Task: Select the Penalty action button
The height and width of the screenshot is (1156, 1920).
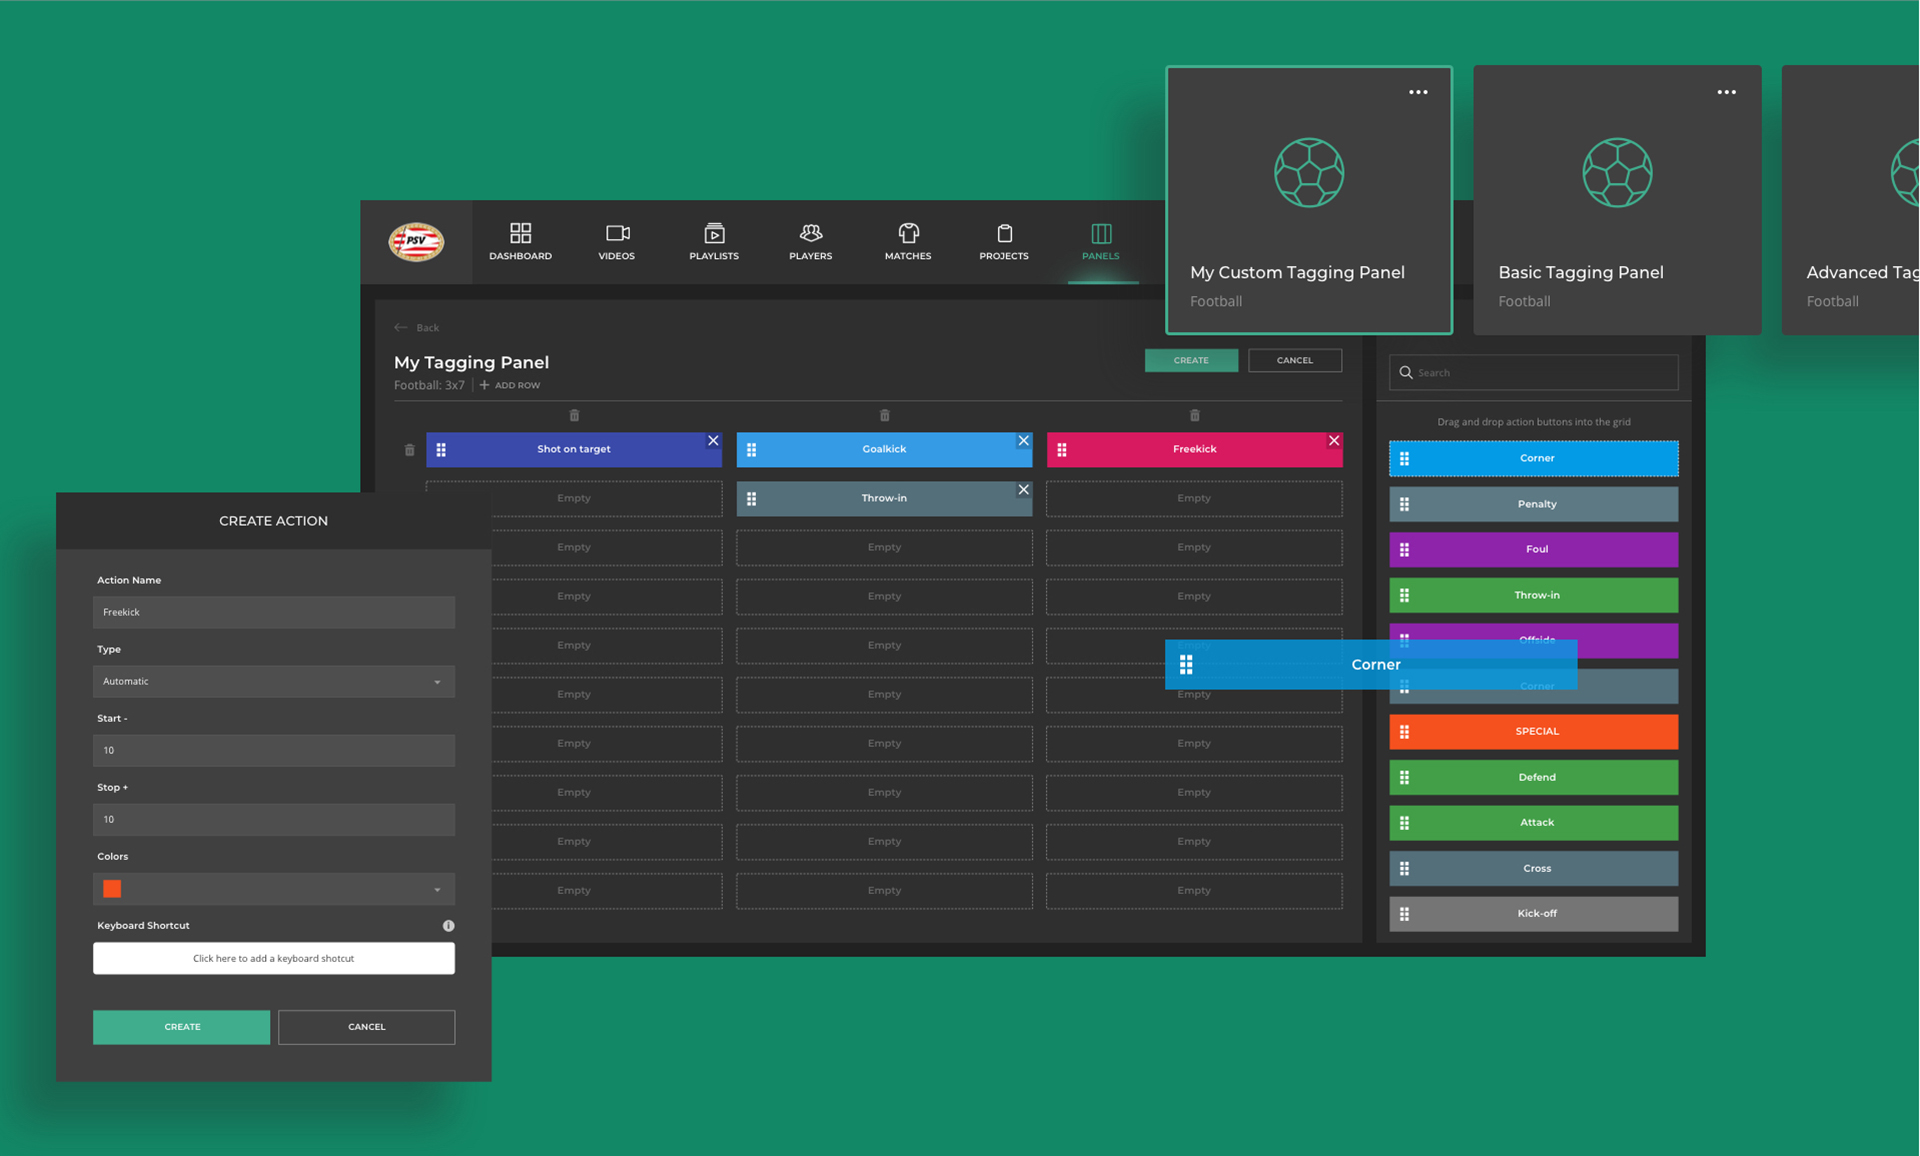Action: click(x=1533, y=504)
